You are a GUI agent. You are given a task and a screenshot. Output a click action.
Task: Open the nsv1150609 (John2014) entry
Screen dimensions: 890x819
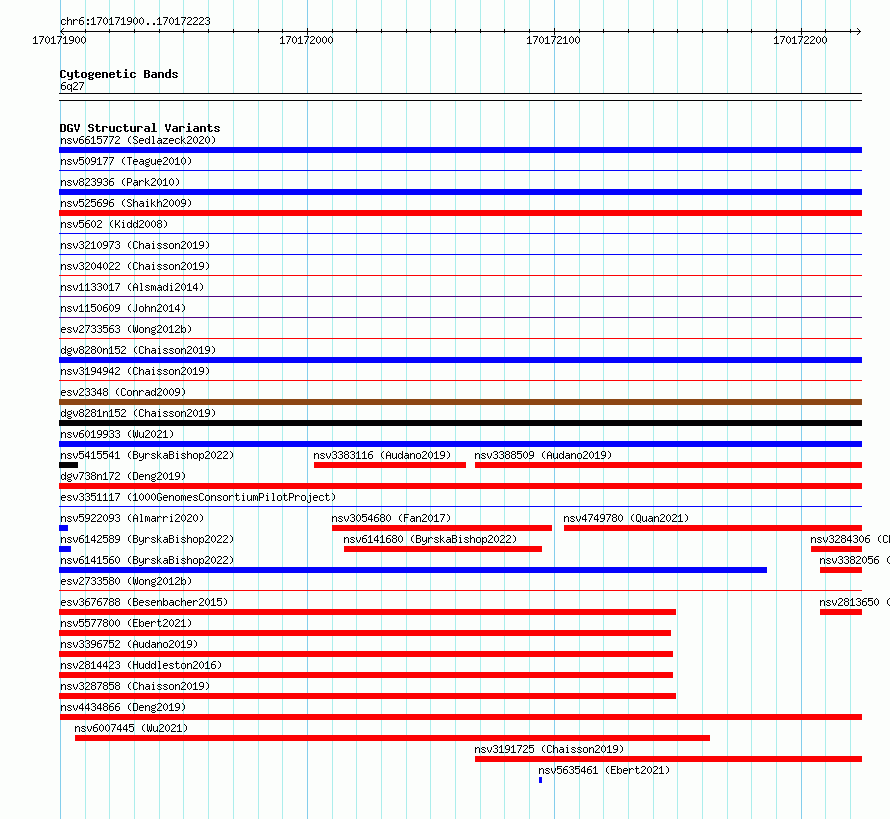(123, 308)
